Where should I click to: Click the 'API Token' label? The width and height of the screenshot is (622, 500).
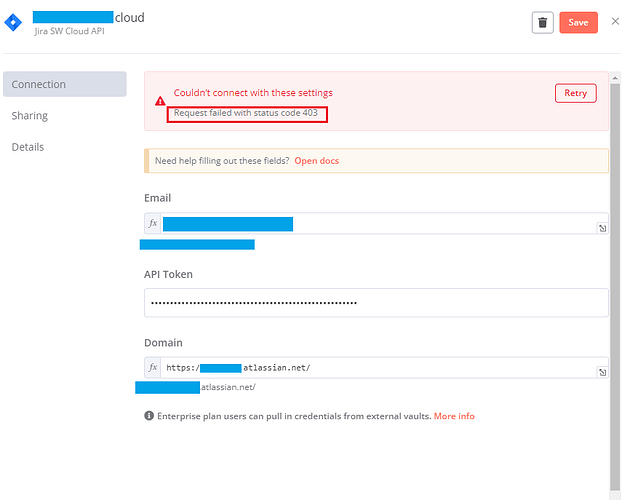168,275
